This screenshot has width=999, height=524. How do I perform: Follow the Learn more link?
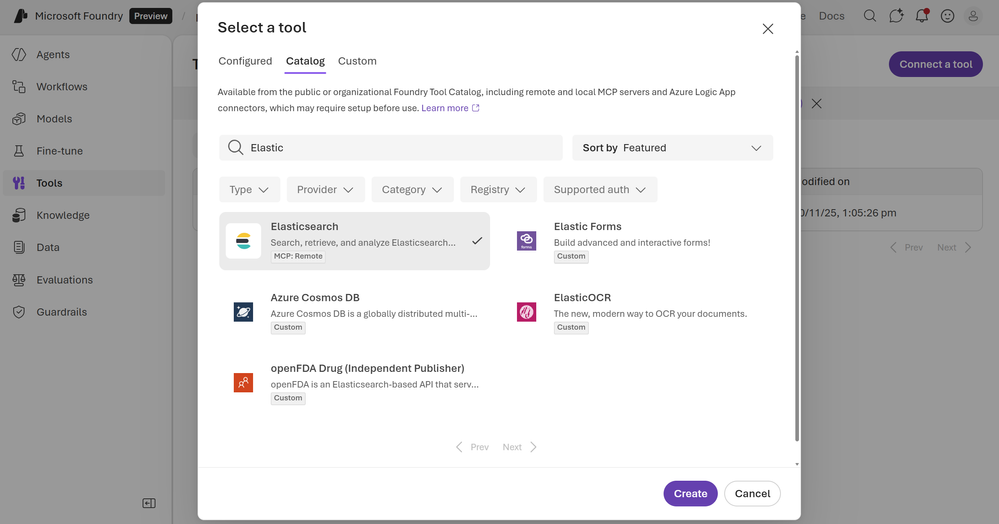(450, 108)
